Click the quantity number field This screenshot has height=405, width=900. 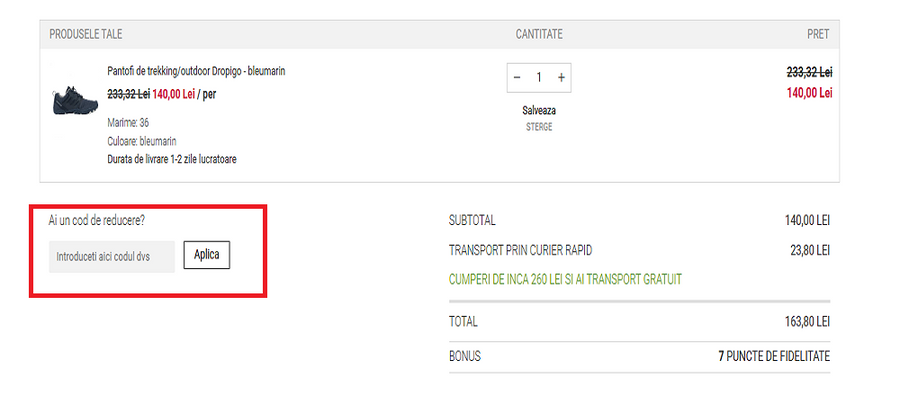click(539, 78)
